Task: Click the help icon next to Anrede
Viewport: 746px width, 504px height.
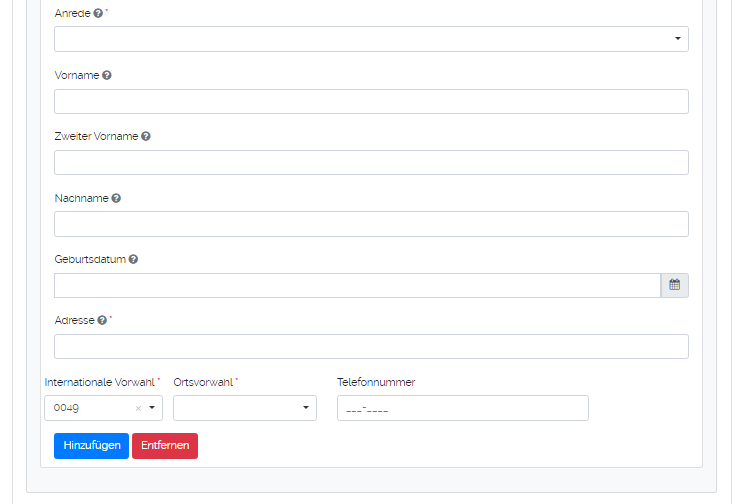Action: click(98, 14)
